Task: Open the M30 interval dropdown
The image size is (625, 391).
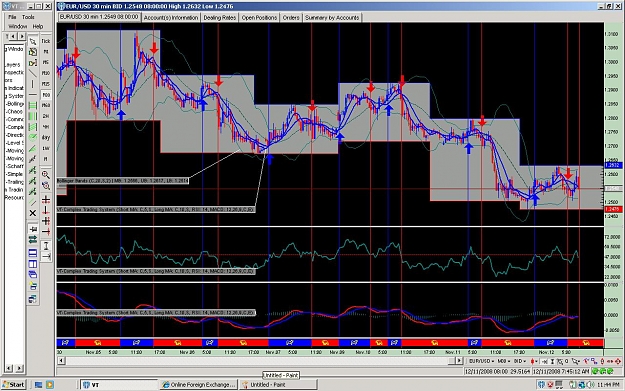Action: 504,361
